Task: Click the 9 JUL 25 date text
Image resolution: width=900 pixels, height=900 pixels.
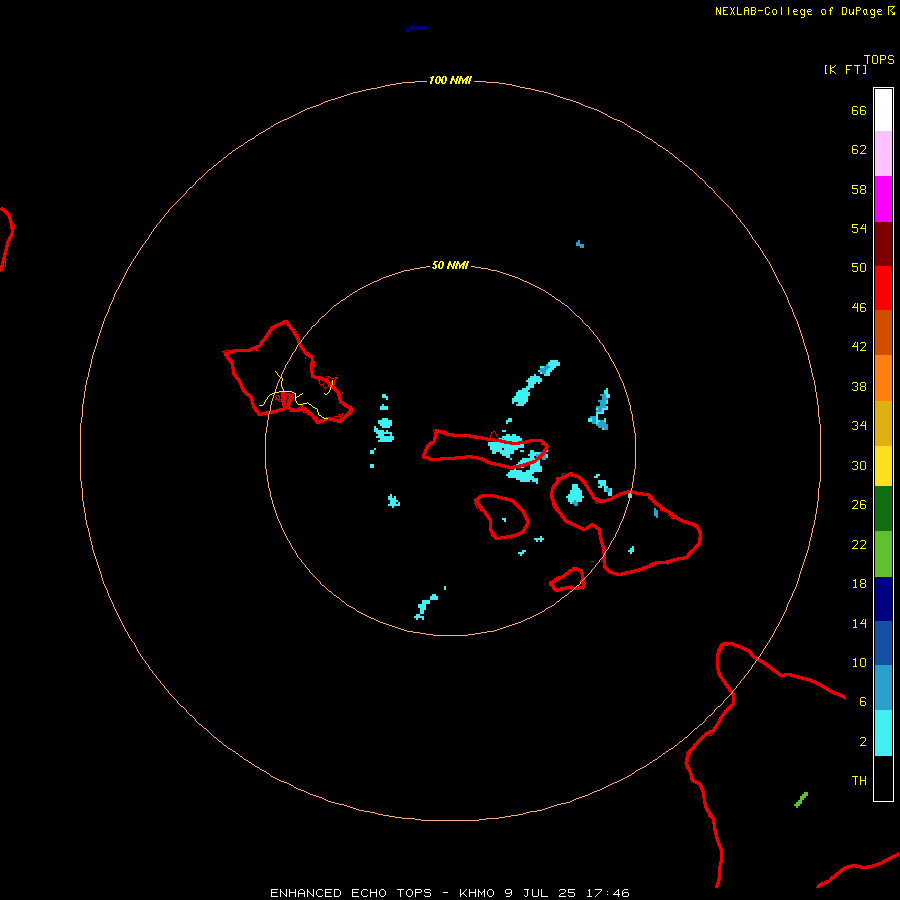Action: pos(540,893)
